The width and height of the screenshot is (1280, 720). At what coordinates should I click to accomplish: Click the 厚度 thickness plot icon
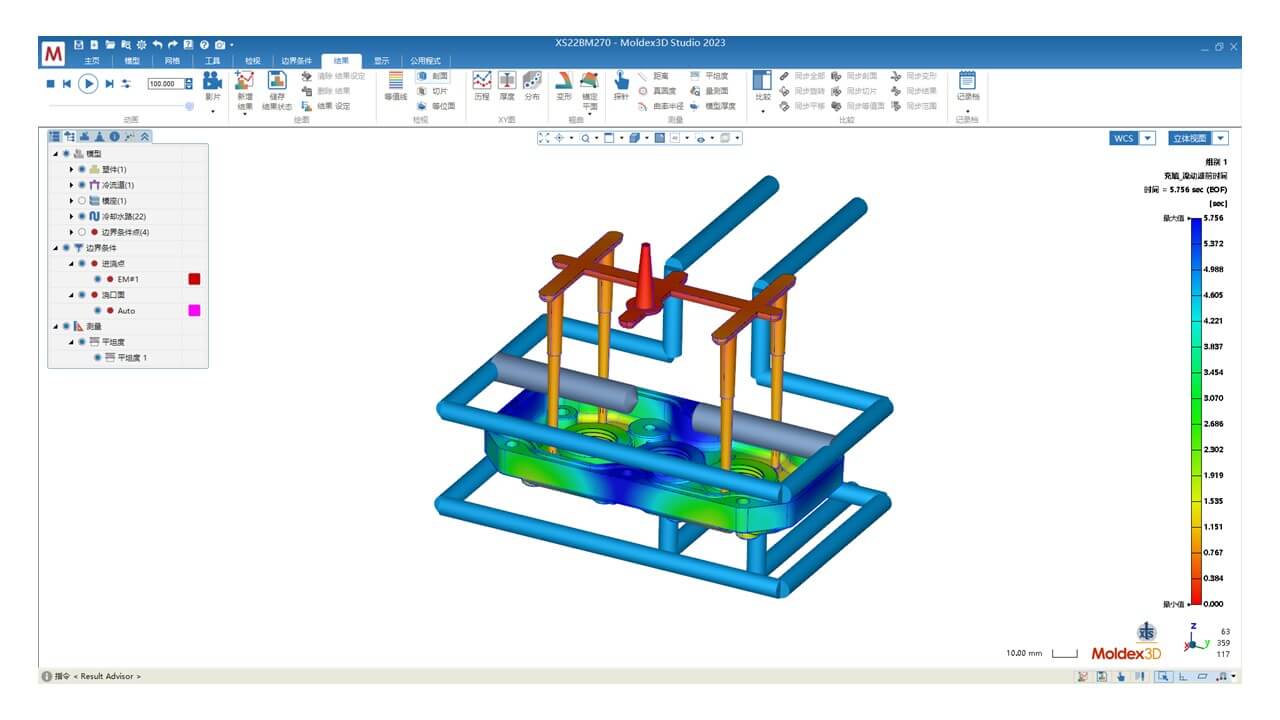click(507, 84)
